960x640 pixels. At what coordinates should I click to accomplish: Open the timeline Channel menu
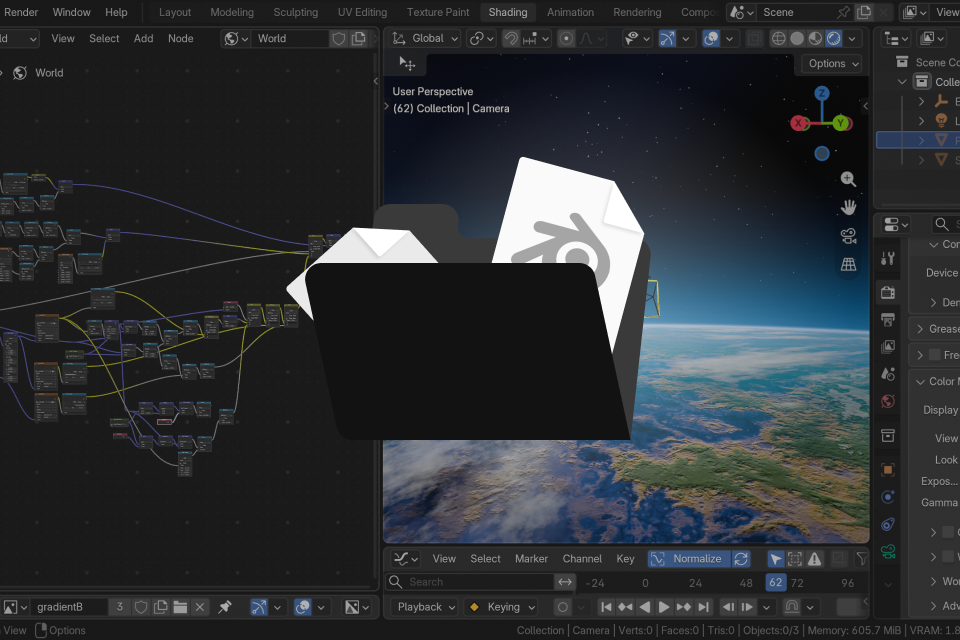click(x=582, y=559)
